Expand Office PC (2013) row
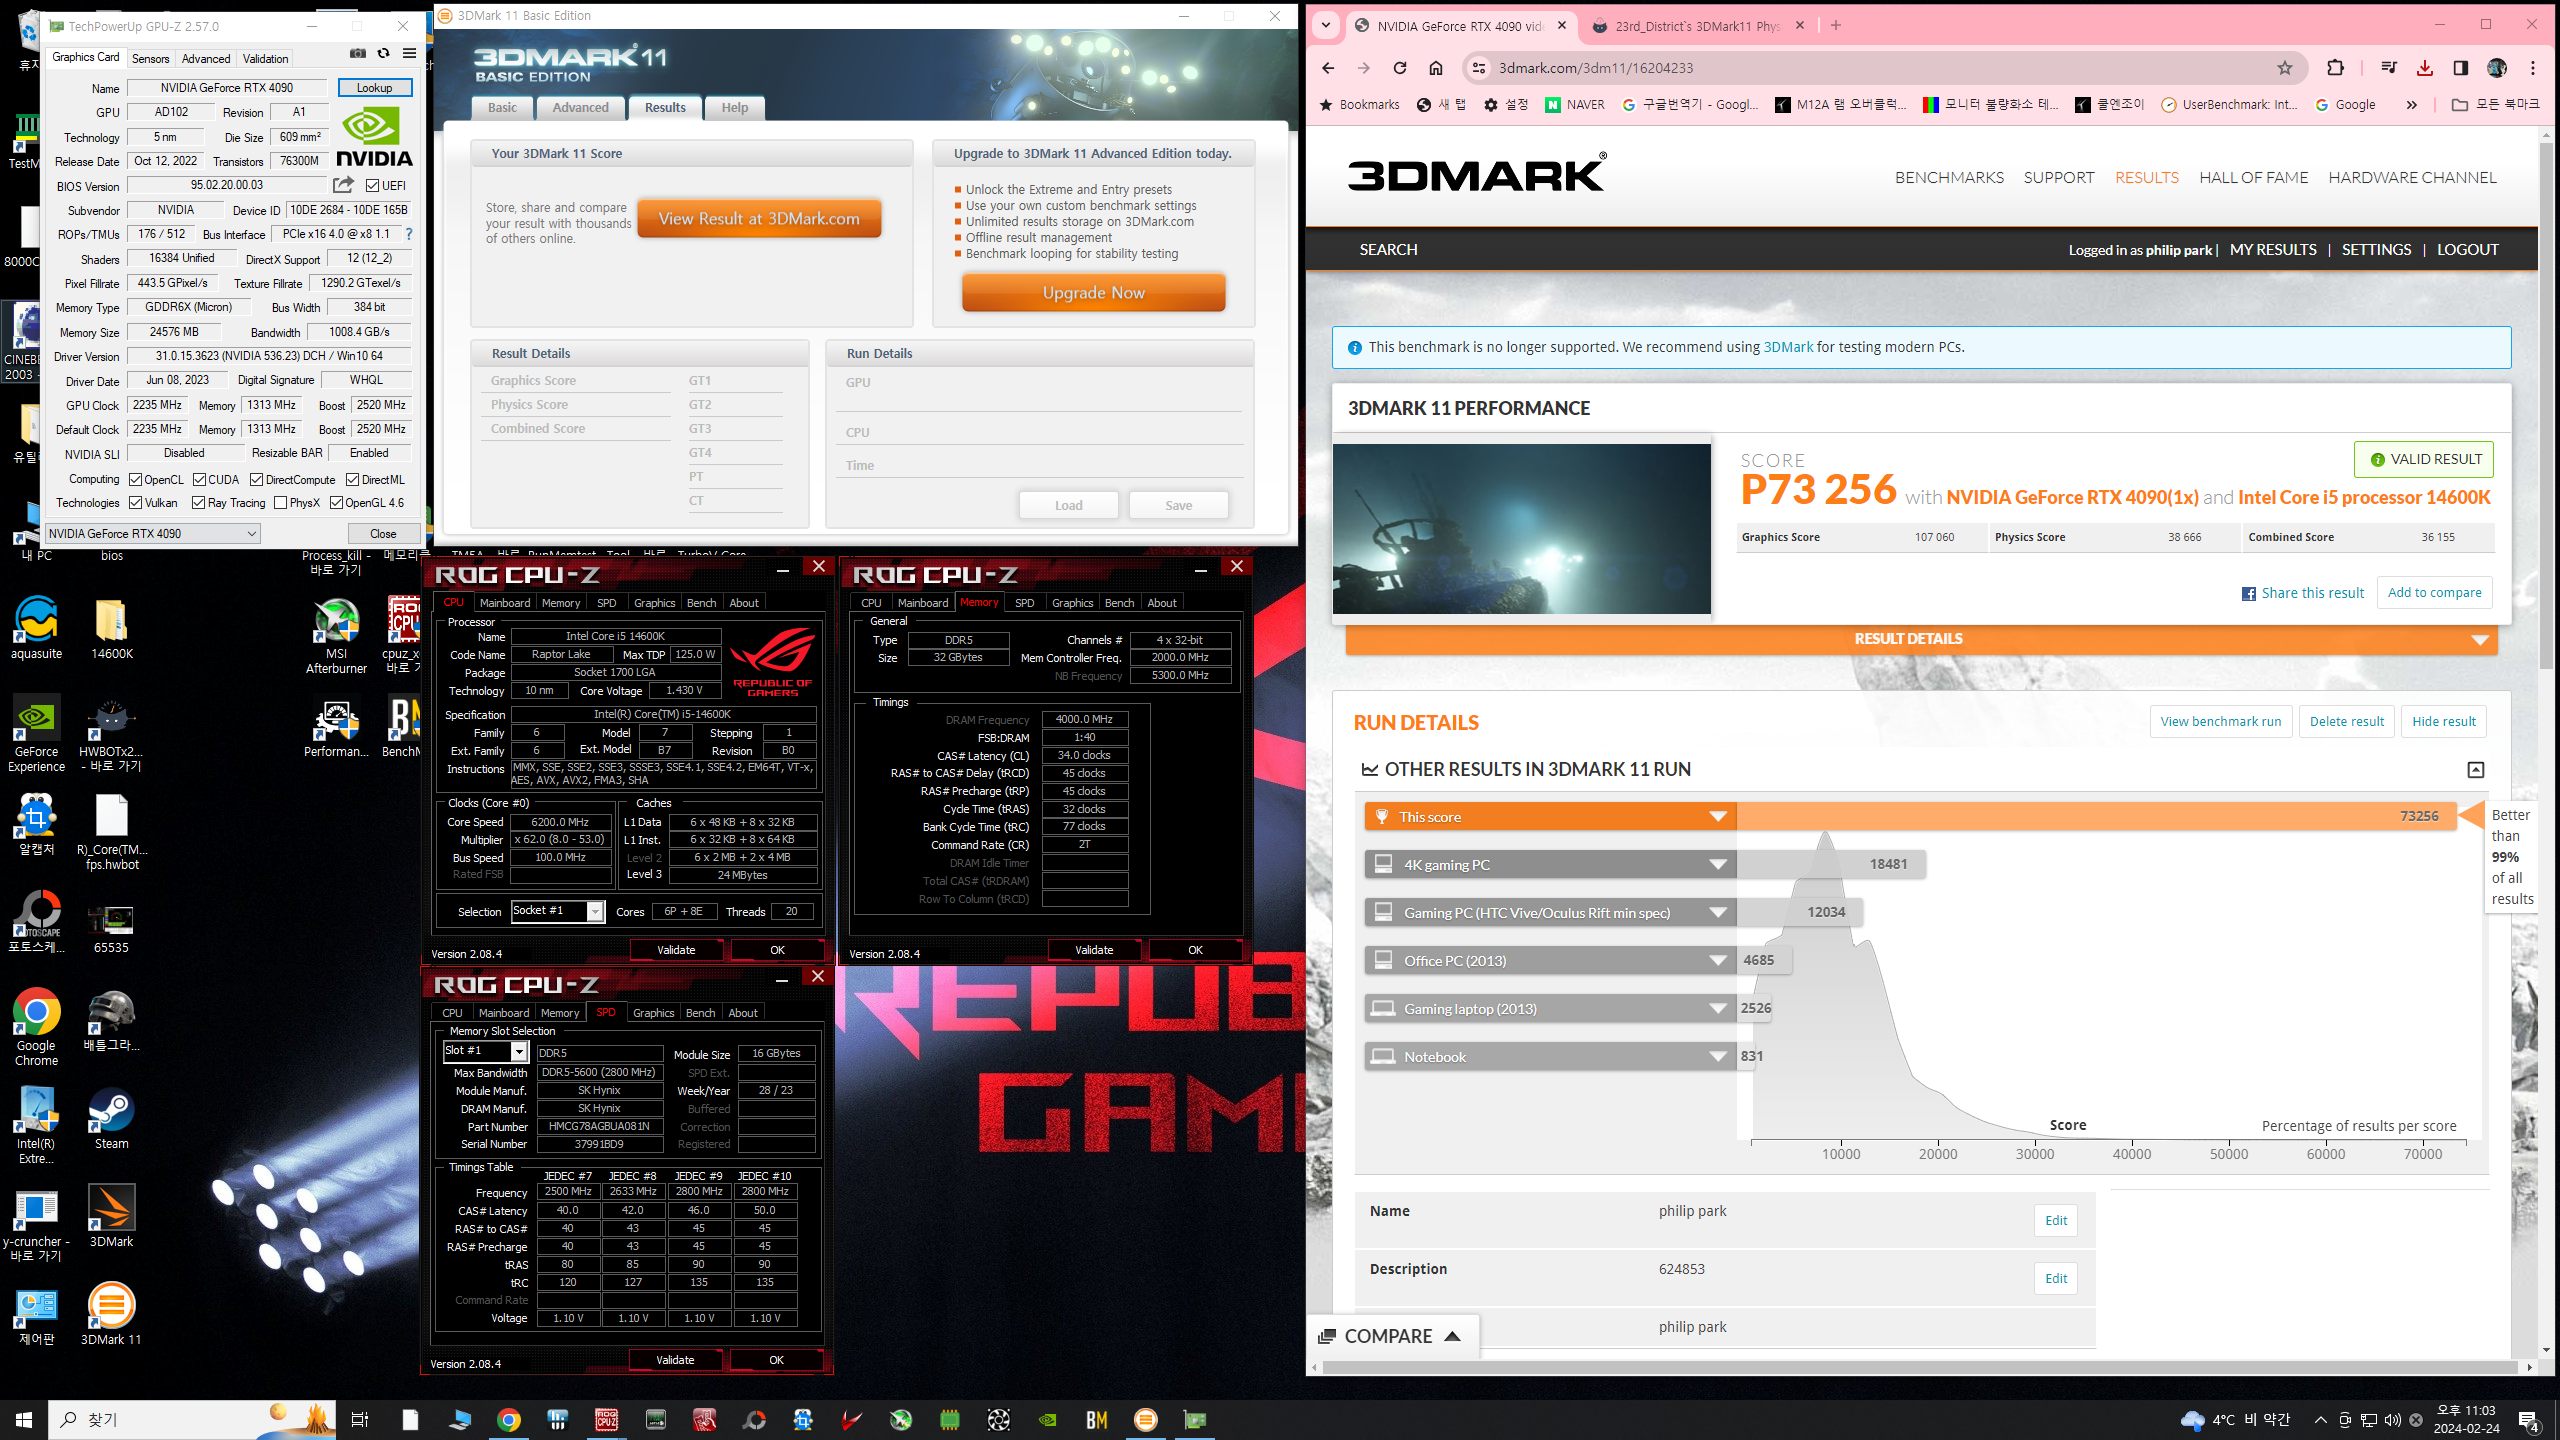 1718,961
